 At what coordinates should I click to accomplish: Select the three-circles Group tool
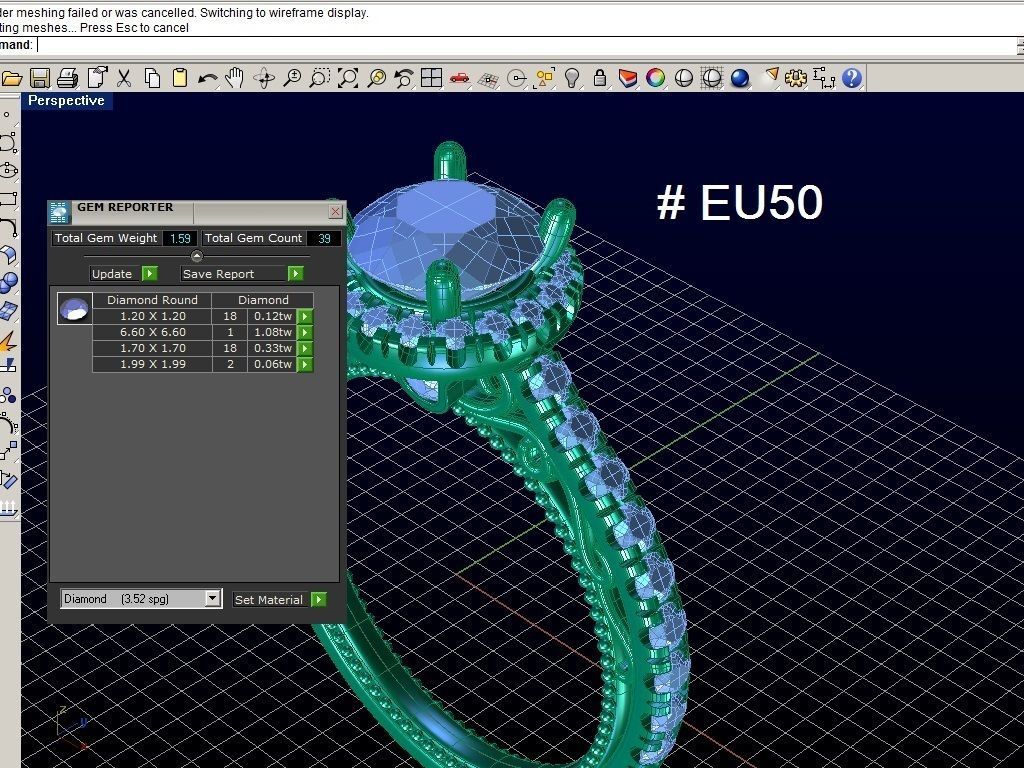tap(8, 395)
